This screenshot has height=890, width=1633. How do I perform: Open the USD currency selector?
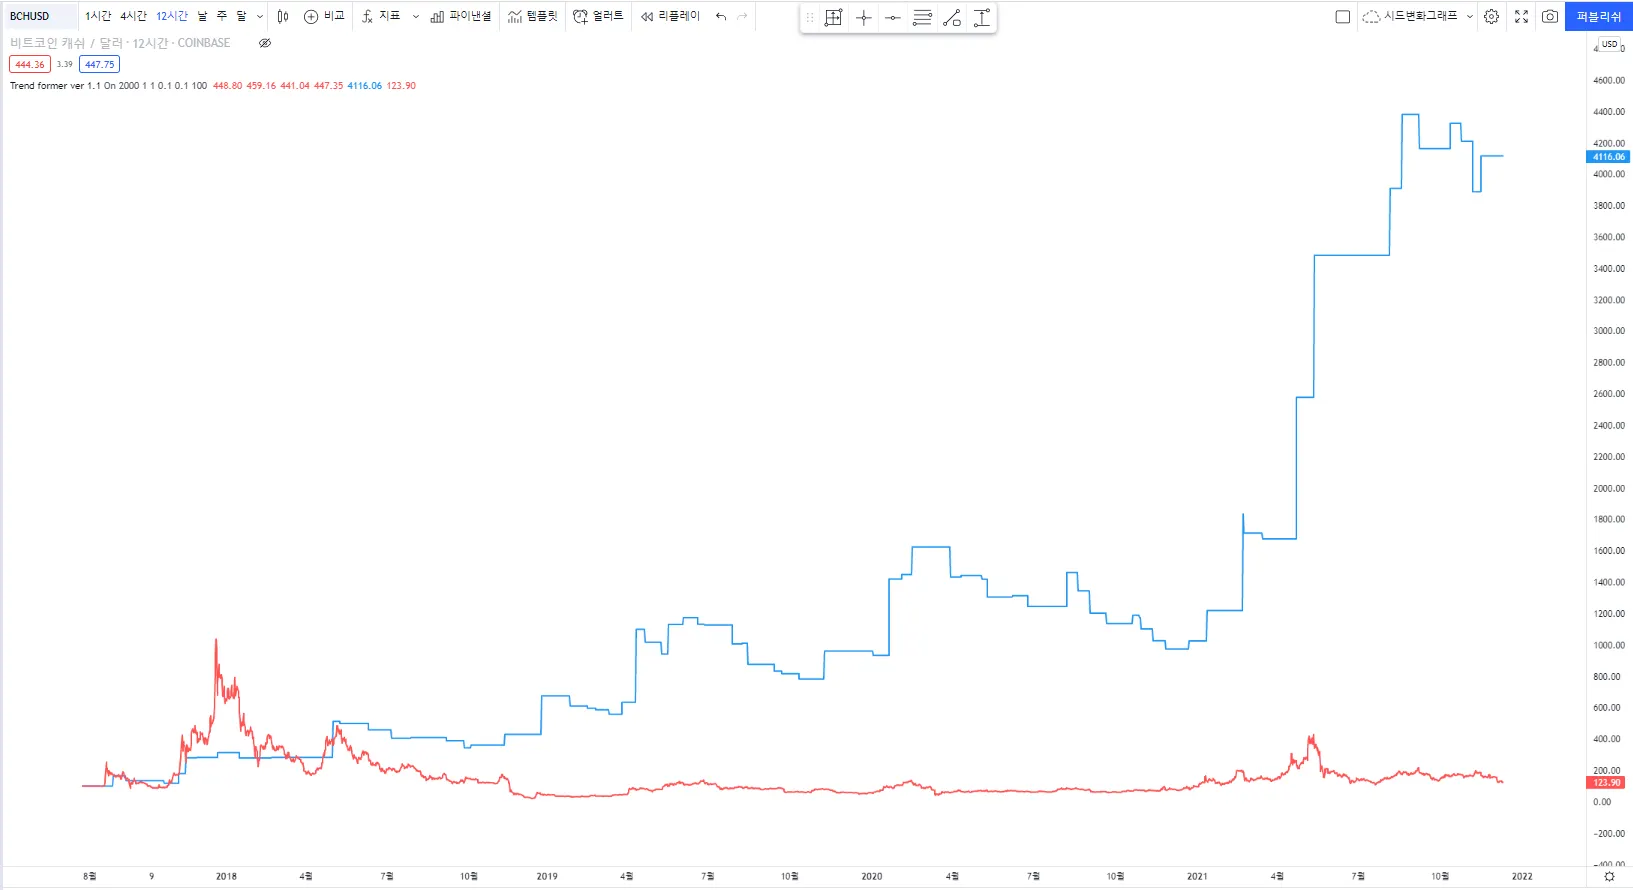1609,44
